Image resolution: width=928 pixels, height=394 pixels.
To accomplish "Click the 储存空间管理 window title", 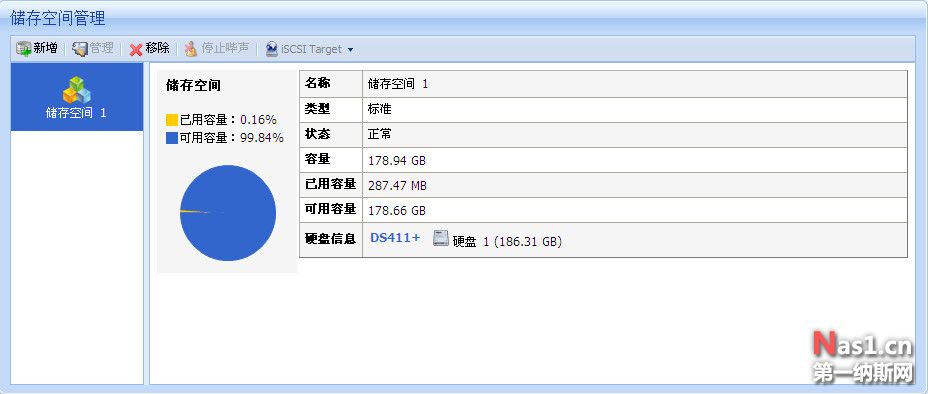I will pos(57,18).
